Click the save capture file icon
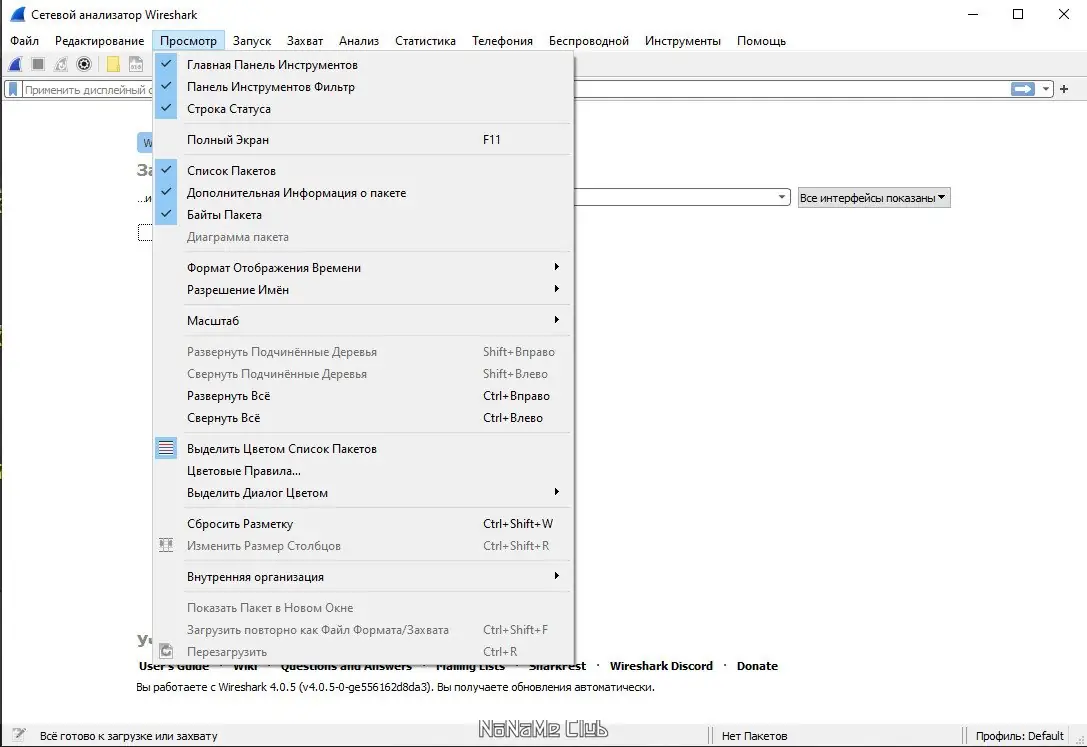This screenshot has height=747, width=1087. [x=136, y=64]
